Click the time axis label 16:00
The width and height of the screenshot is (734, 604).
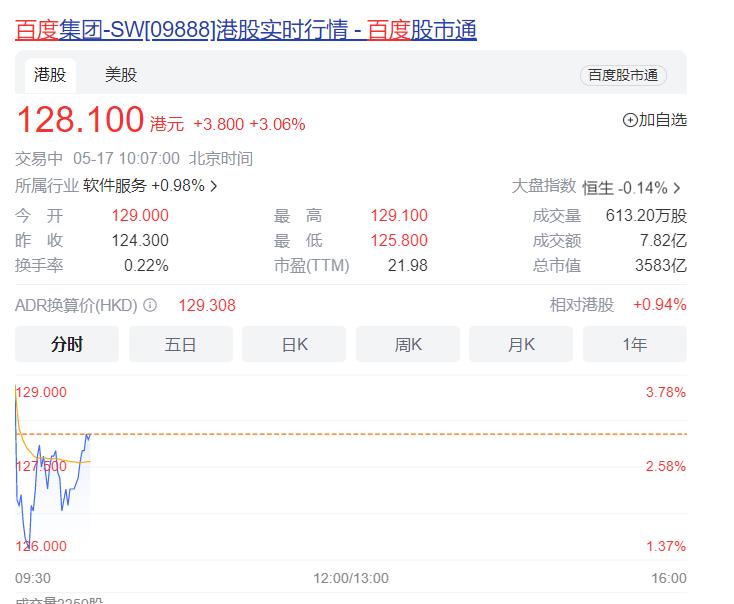(669, 578)
